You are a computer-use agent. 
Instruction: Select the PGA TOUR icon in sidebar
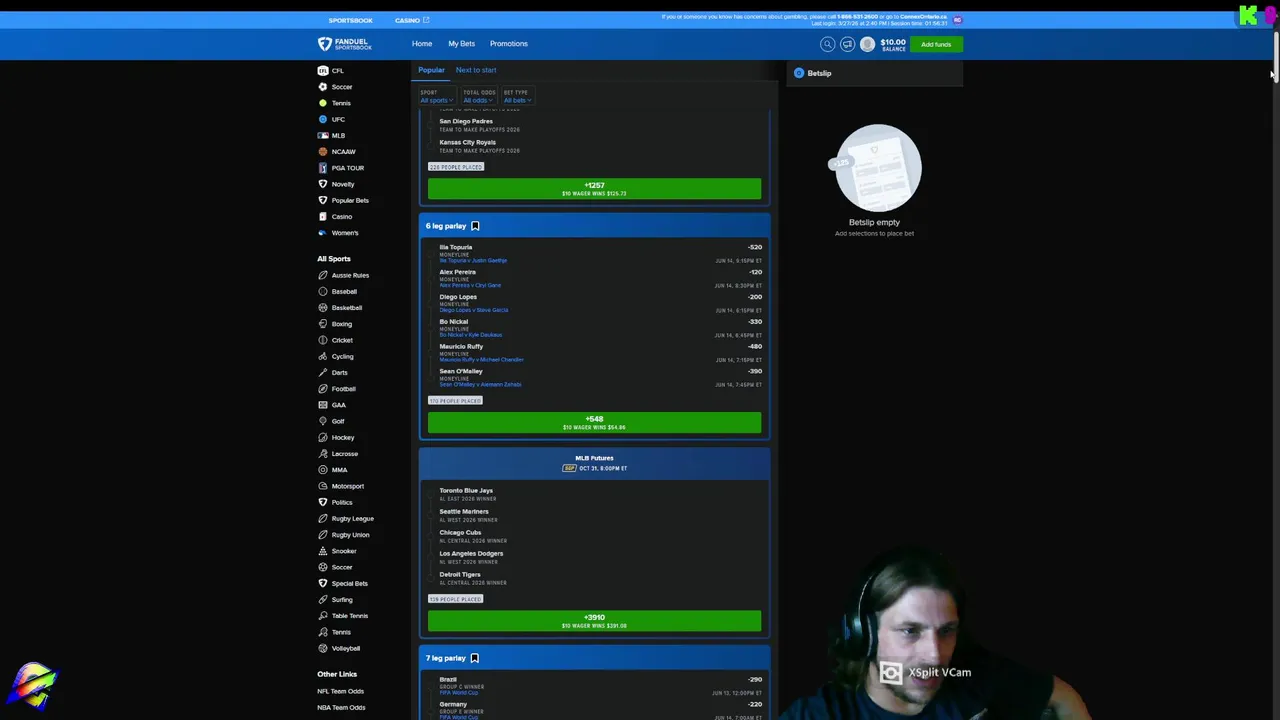point(322,168)
